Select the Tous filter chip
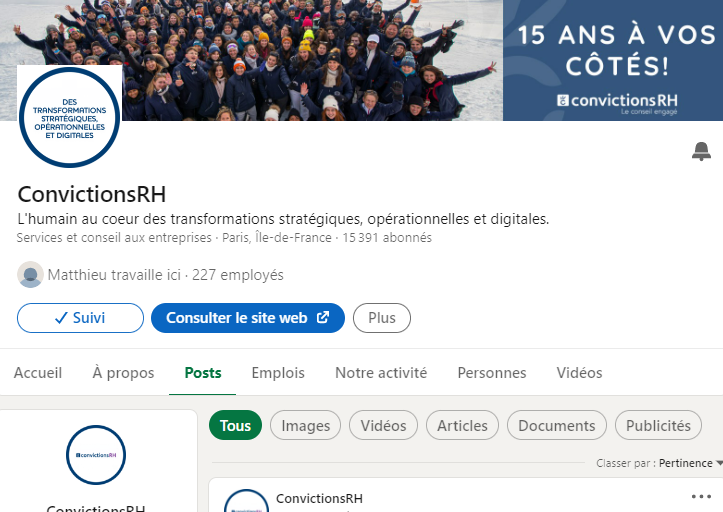This screenshot has height=512, width=723. click(235, 425)
